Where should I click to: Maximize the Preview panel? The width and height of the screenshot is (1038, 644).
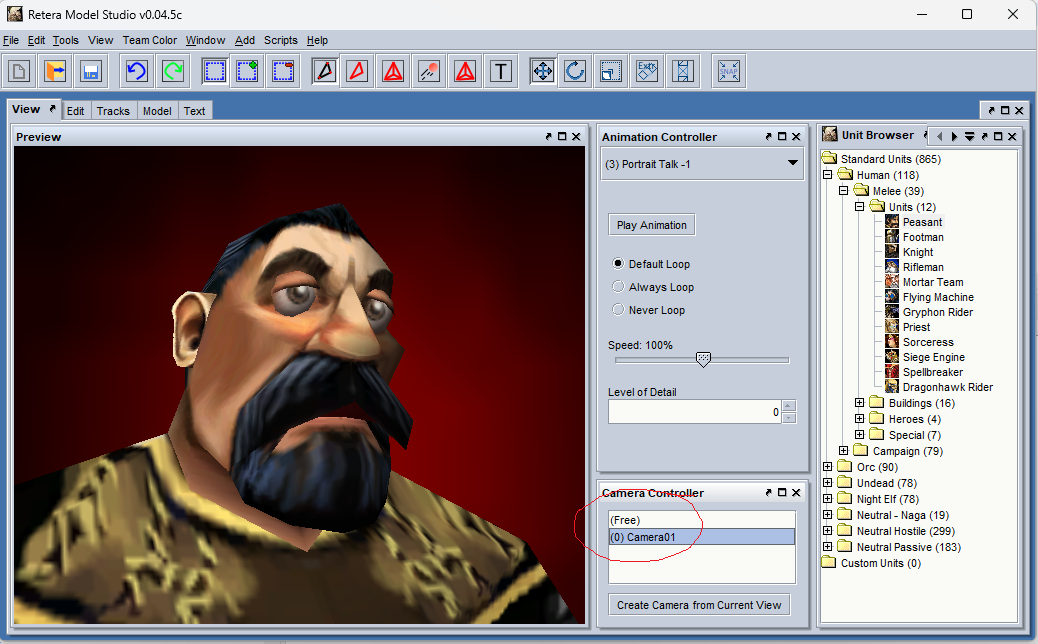pos(562,136)
